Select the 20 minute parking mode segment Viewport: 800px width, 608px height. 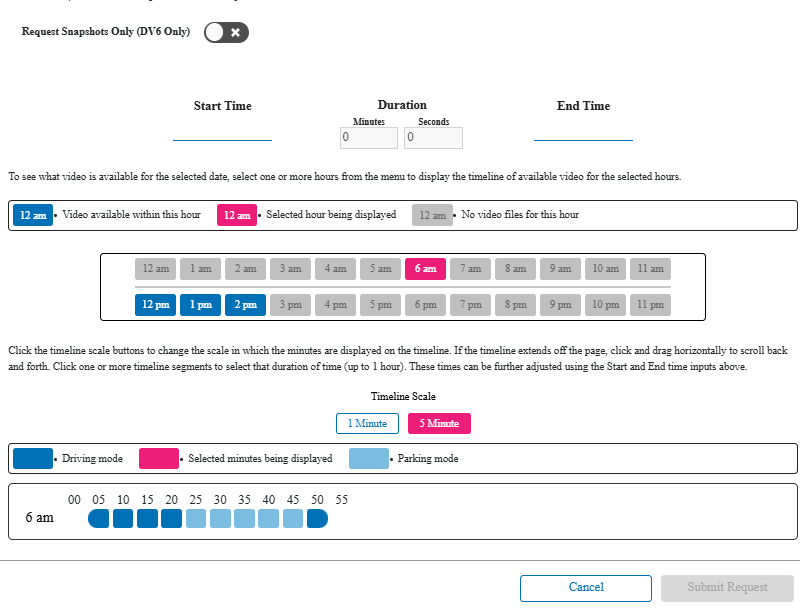point(196,518)
